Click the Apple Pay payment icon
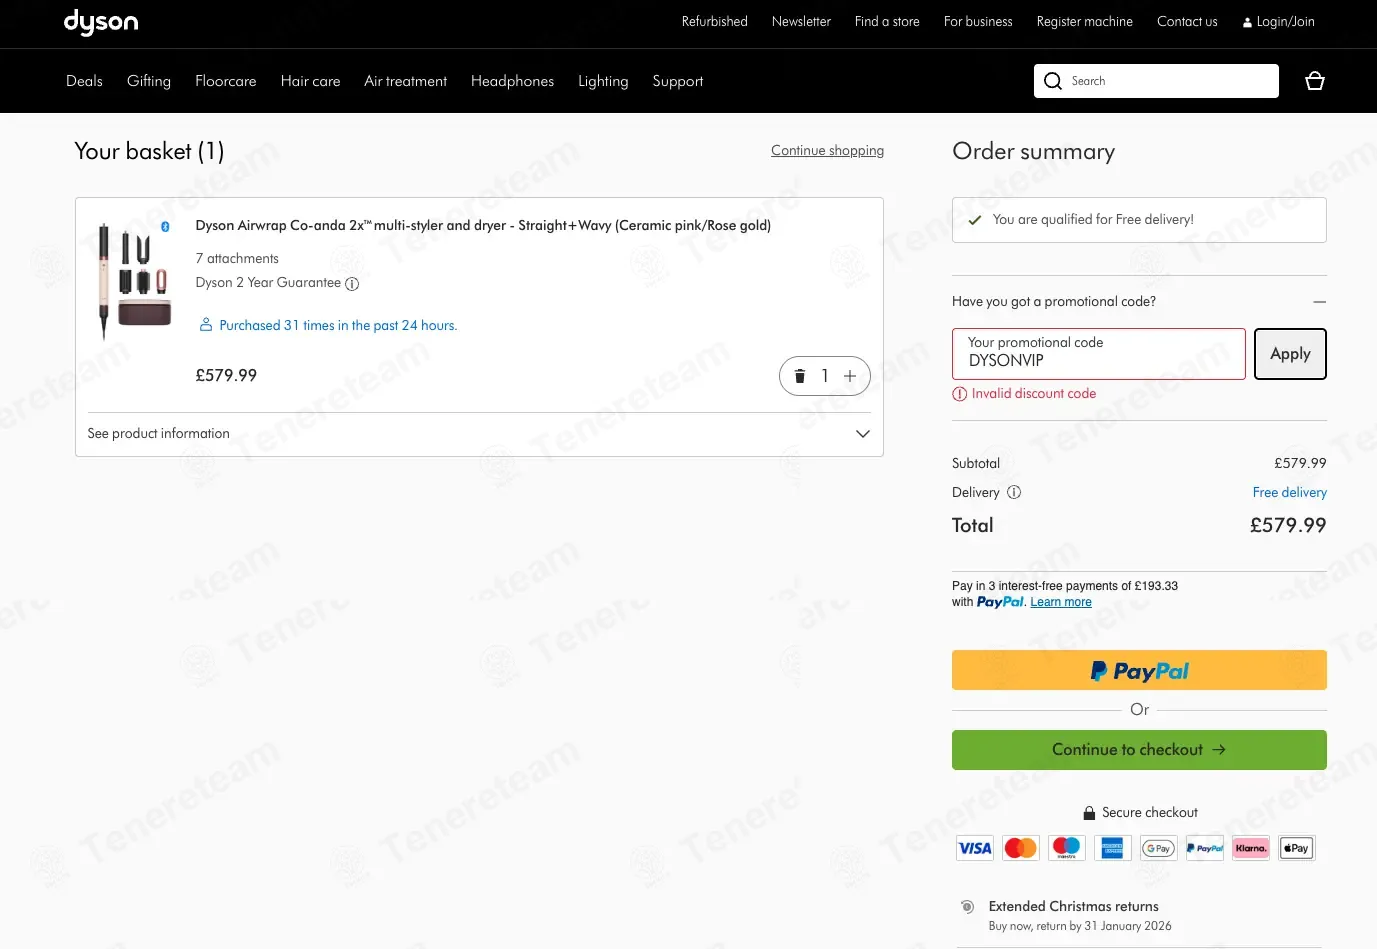1377x949 pixels. tap(1296, 848)
